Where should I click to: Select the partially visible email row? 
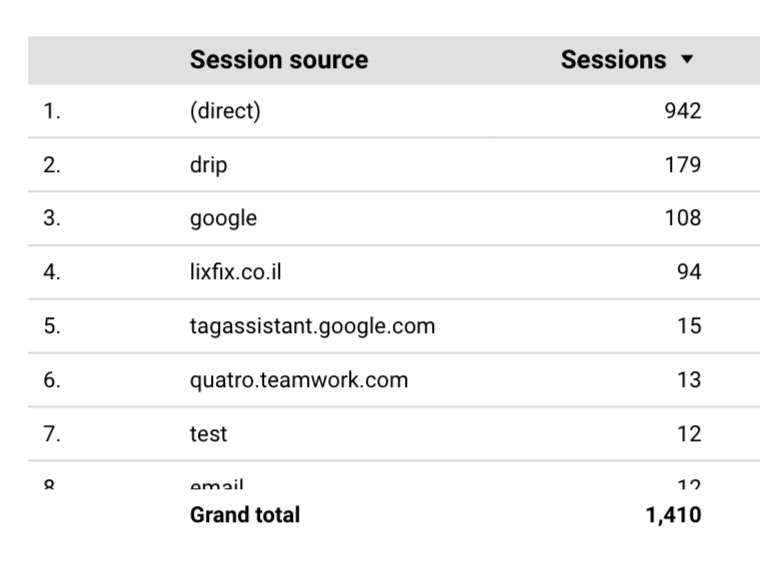394,475
